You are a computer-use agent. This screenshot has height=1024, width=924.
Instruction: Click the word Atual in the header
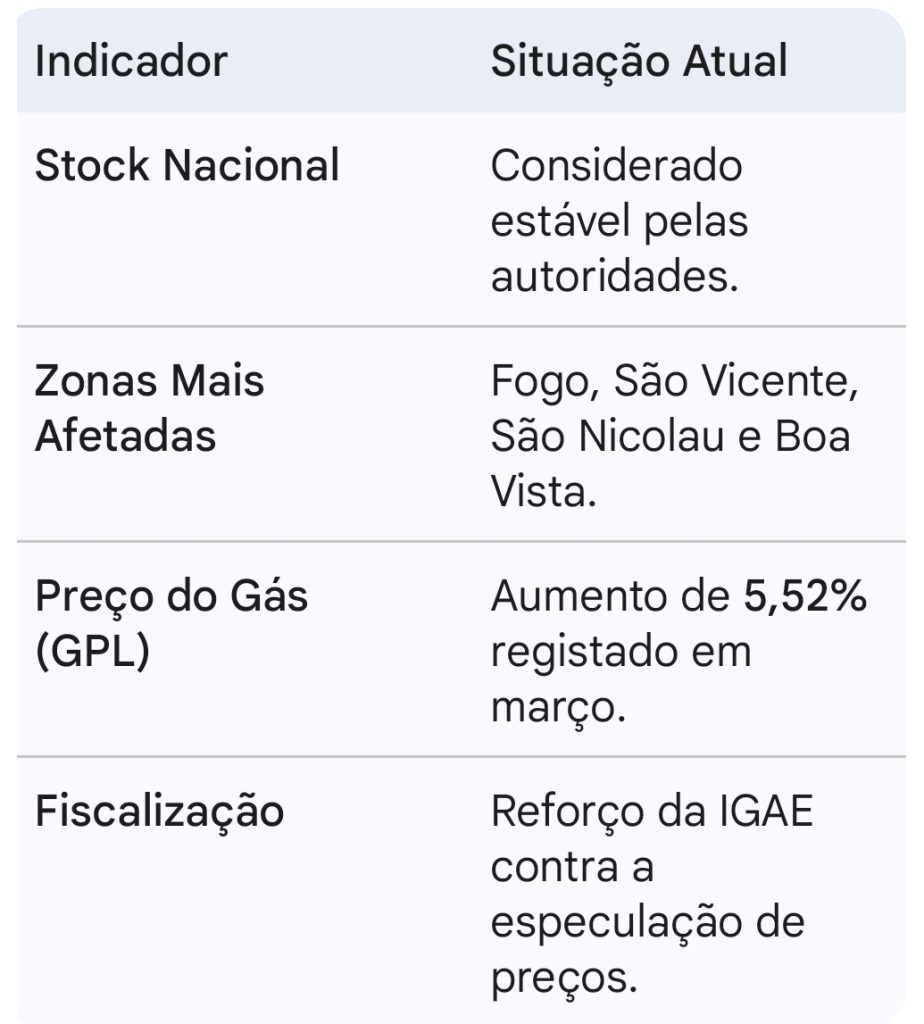pos(735,61)
